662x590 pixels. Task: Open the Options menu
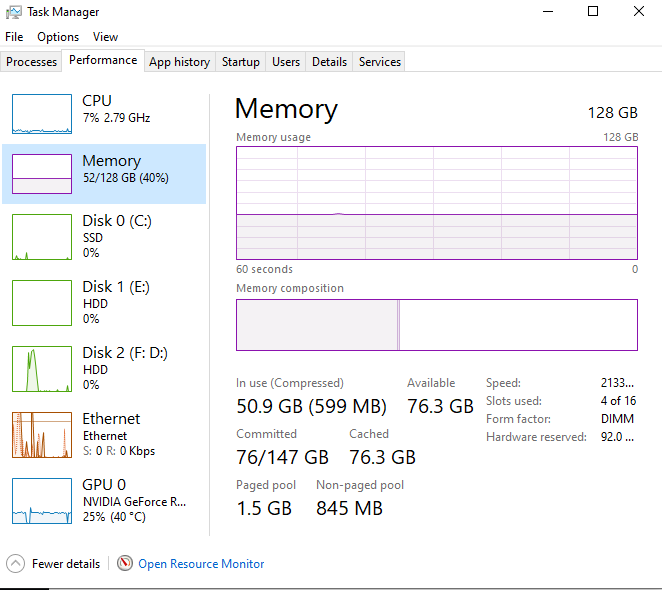[x=58, y=37]
